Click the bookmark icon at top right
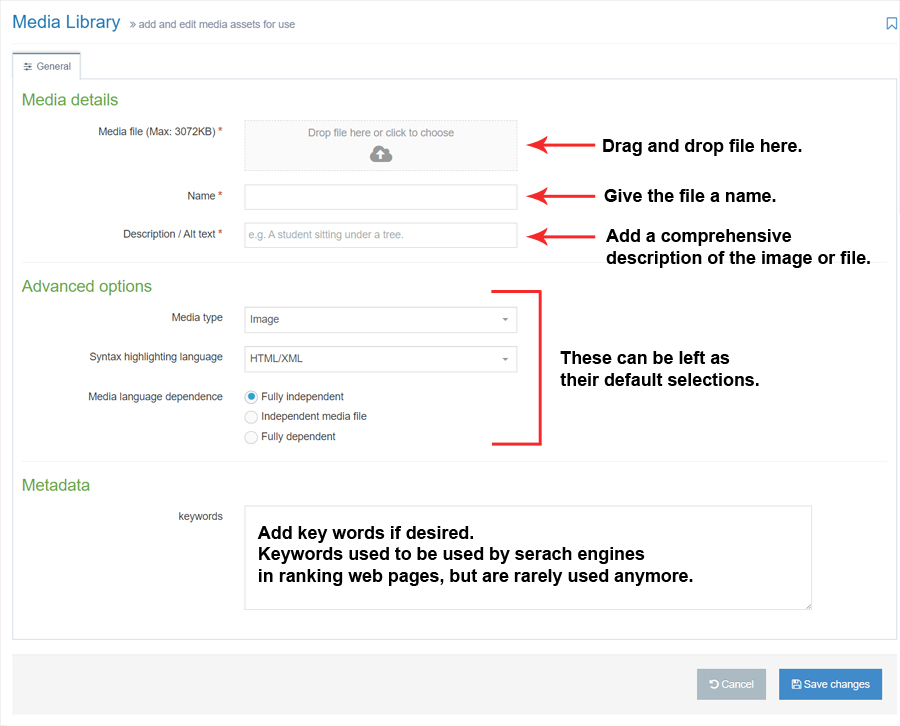The width and height of the screenshot is (900, 726). tap(891, 24)
